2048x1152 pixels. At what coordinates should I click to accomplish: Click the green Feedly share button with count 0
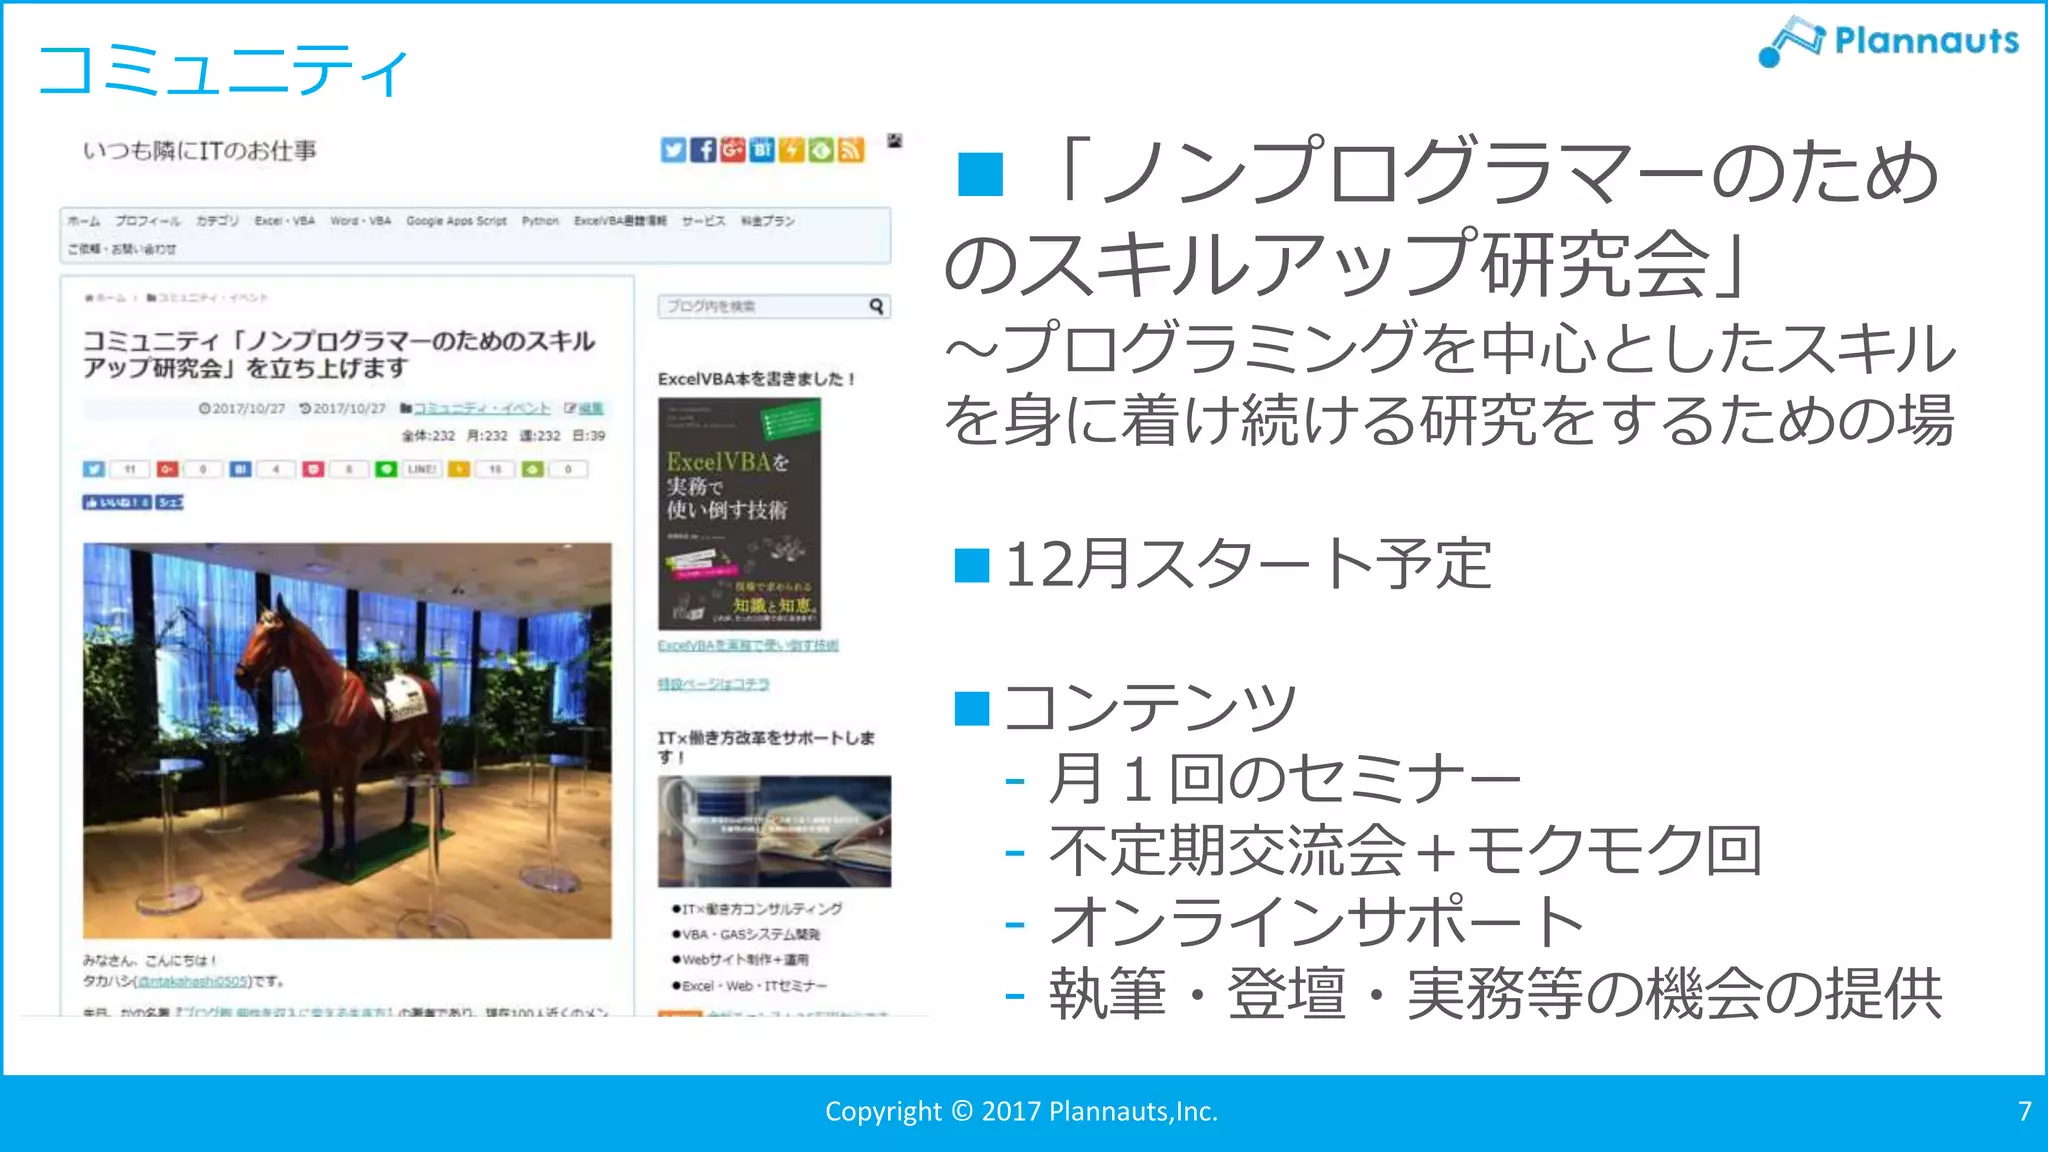point(533,469)
